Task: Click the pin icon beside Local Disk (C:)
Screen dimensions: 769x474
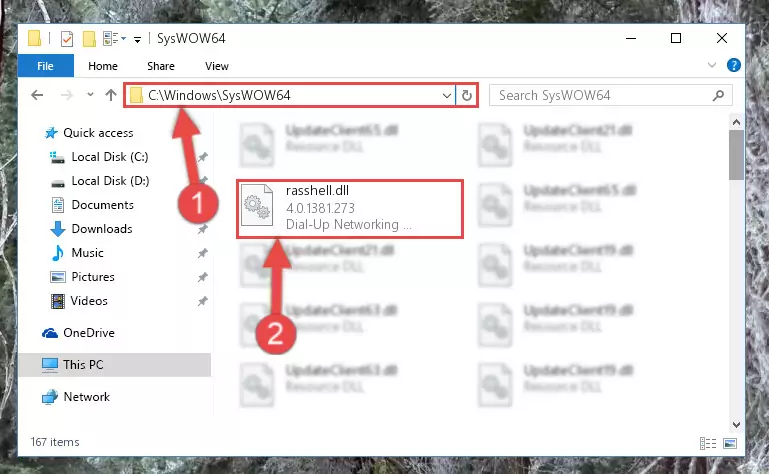Action: 203,157
